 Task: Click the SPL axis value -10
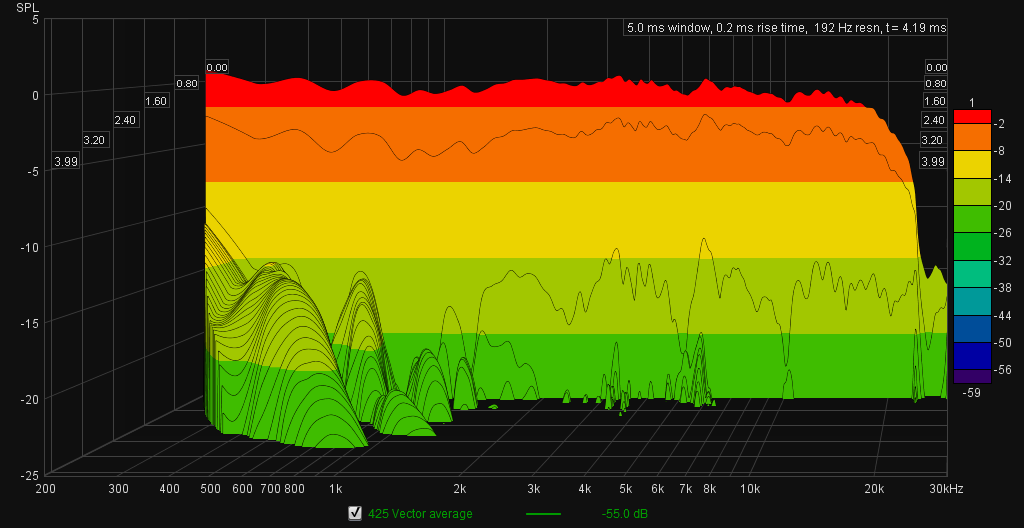pos(29,247)
